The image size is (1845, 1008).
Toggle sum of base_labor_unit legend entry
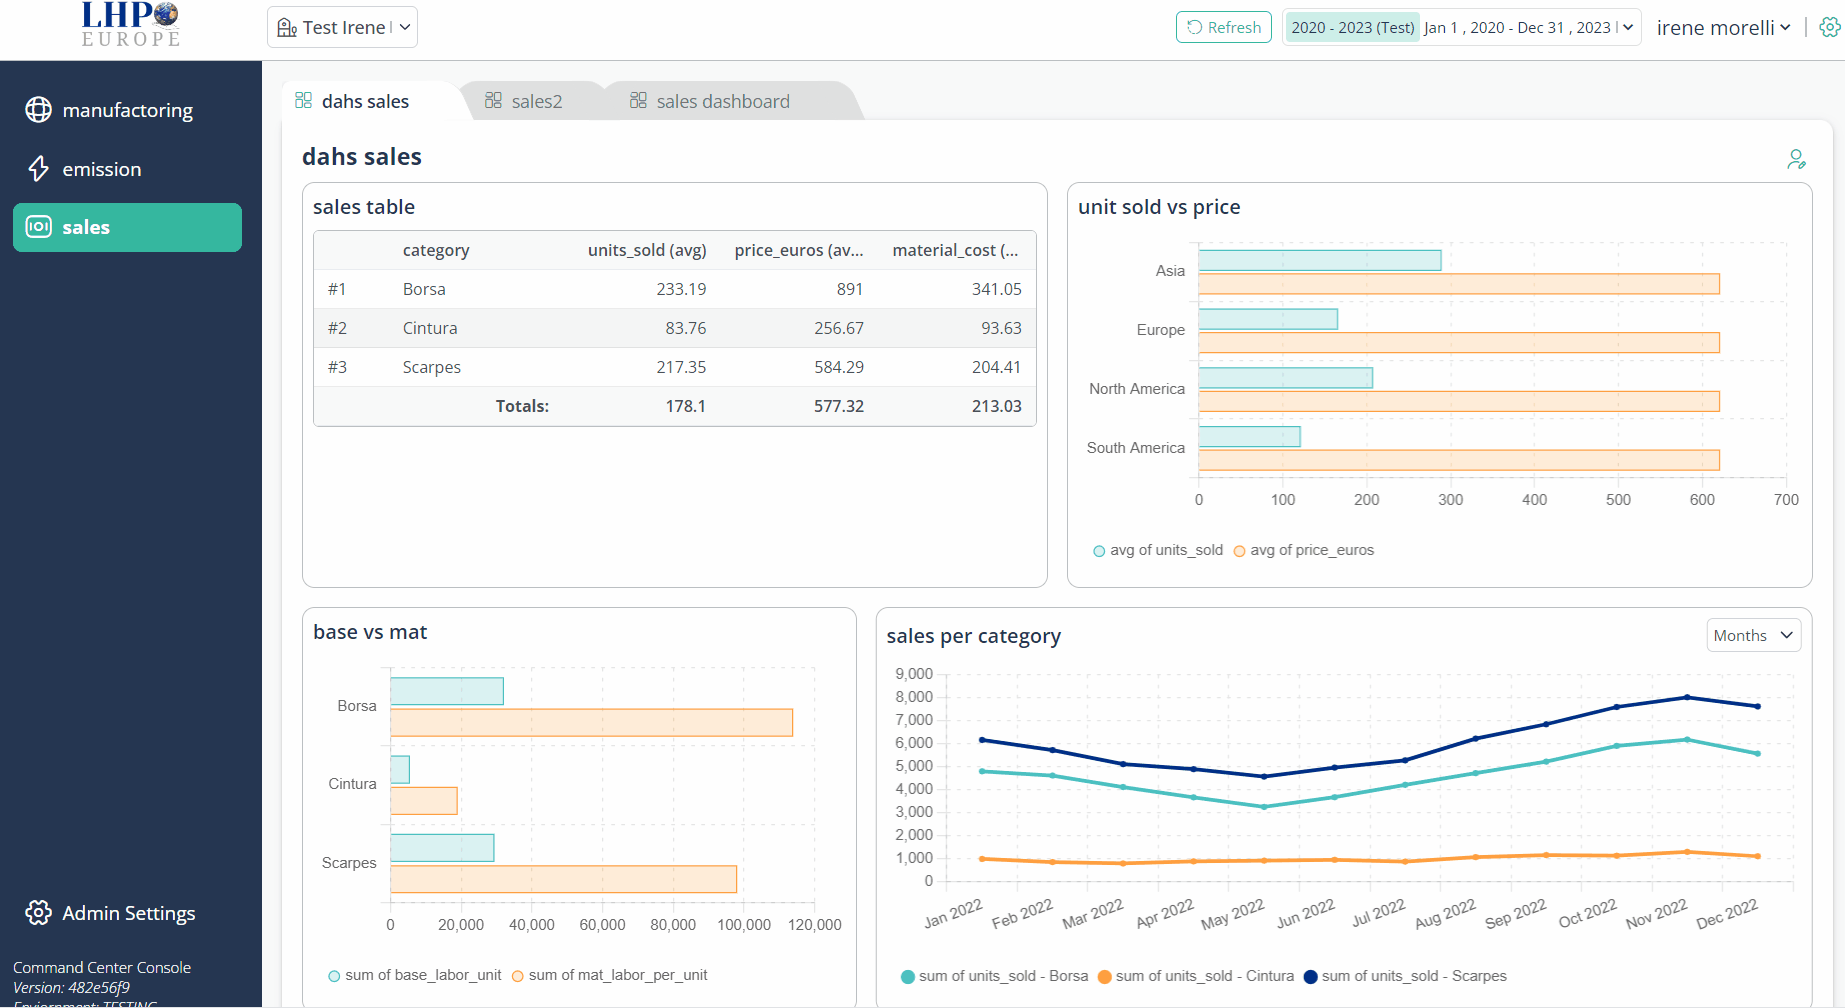(x=415, y=975)
